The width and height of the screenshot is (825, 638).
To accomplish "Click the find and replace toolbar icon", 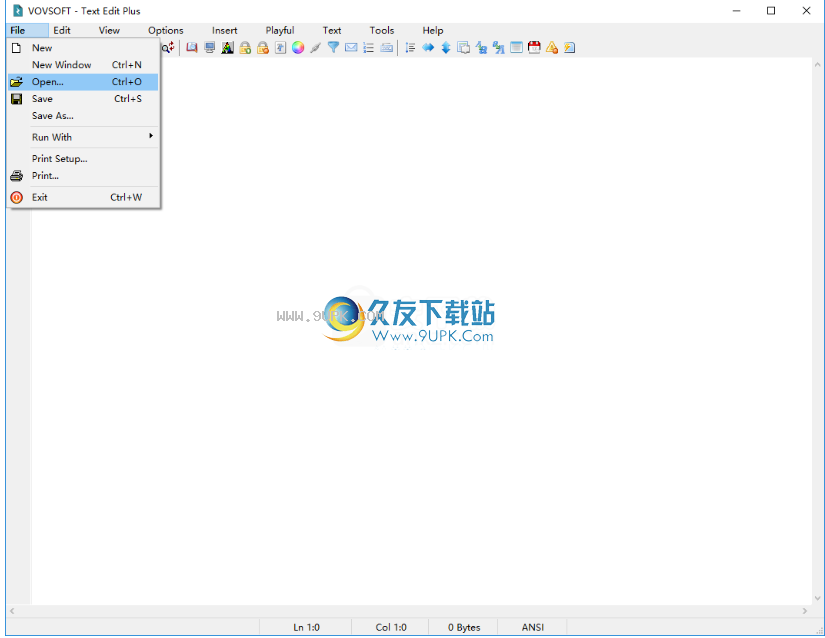I will coord(168,48).
